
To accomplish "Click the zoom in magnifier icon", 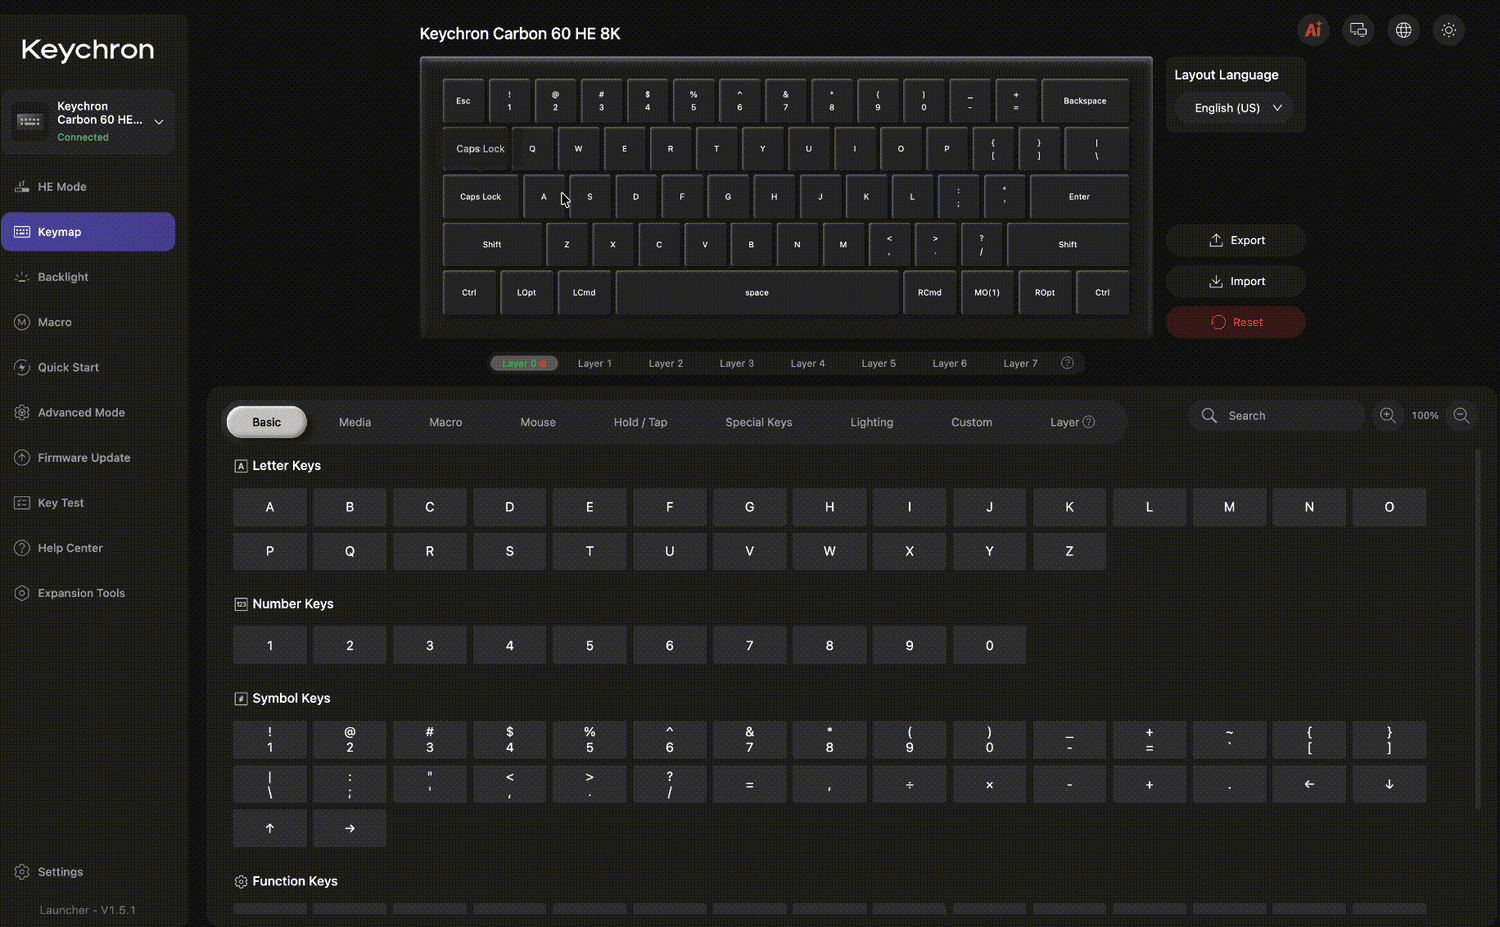I will tap(1387, 415).
